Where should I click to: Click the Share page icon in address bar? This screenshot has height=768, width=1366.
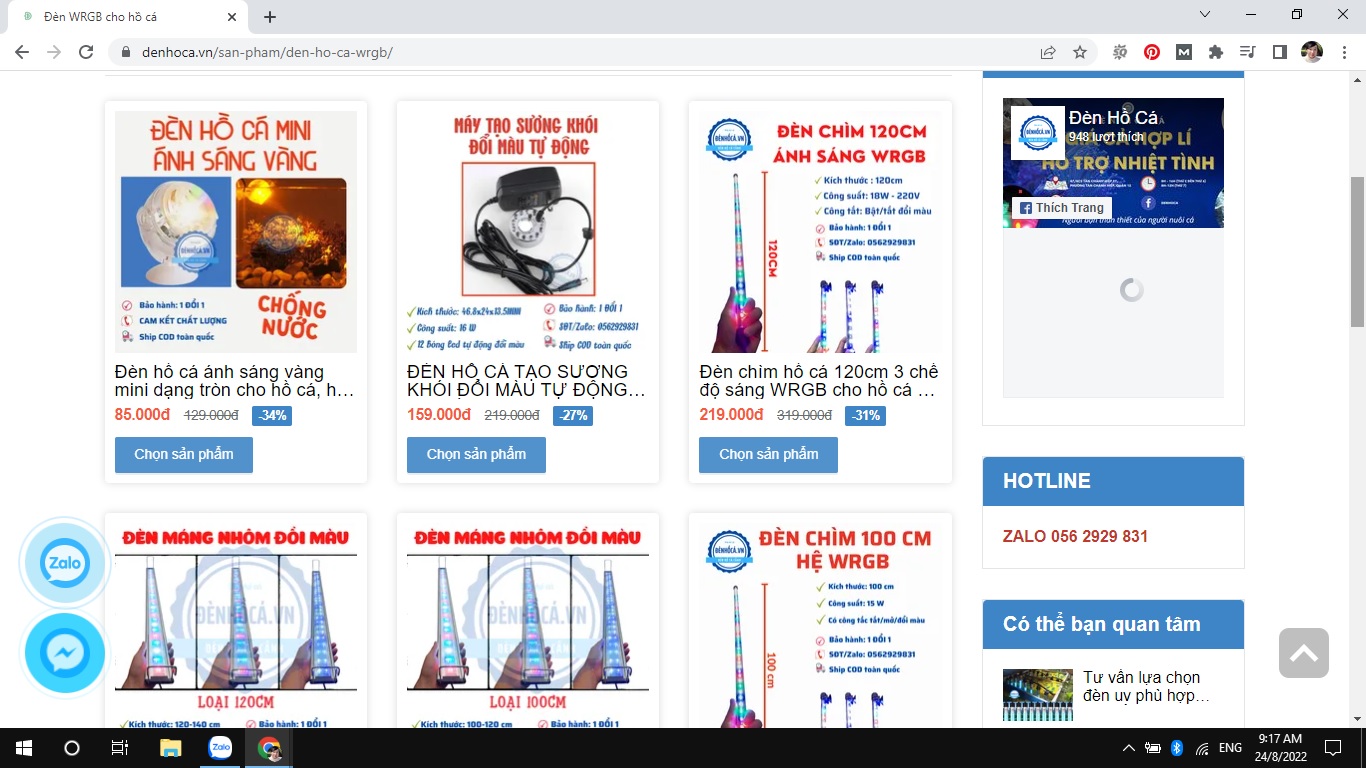pyautogui.click(x=1048, y=52)
